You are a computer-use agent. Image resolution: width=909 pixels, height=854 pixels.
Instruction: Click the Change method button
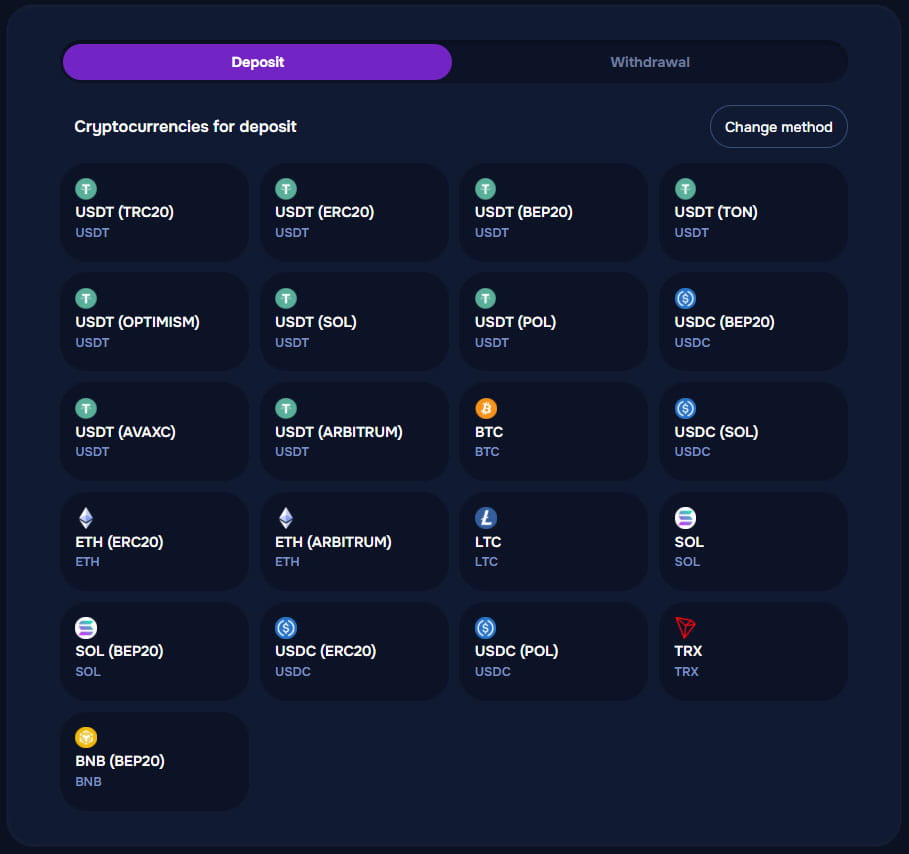779,127
